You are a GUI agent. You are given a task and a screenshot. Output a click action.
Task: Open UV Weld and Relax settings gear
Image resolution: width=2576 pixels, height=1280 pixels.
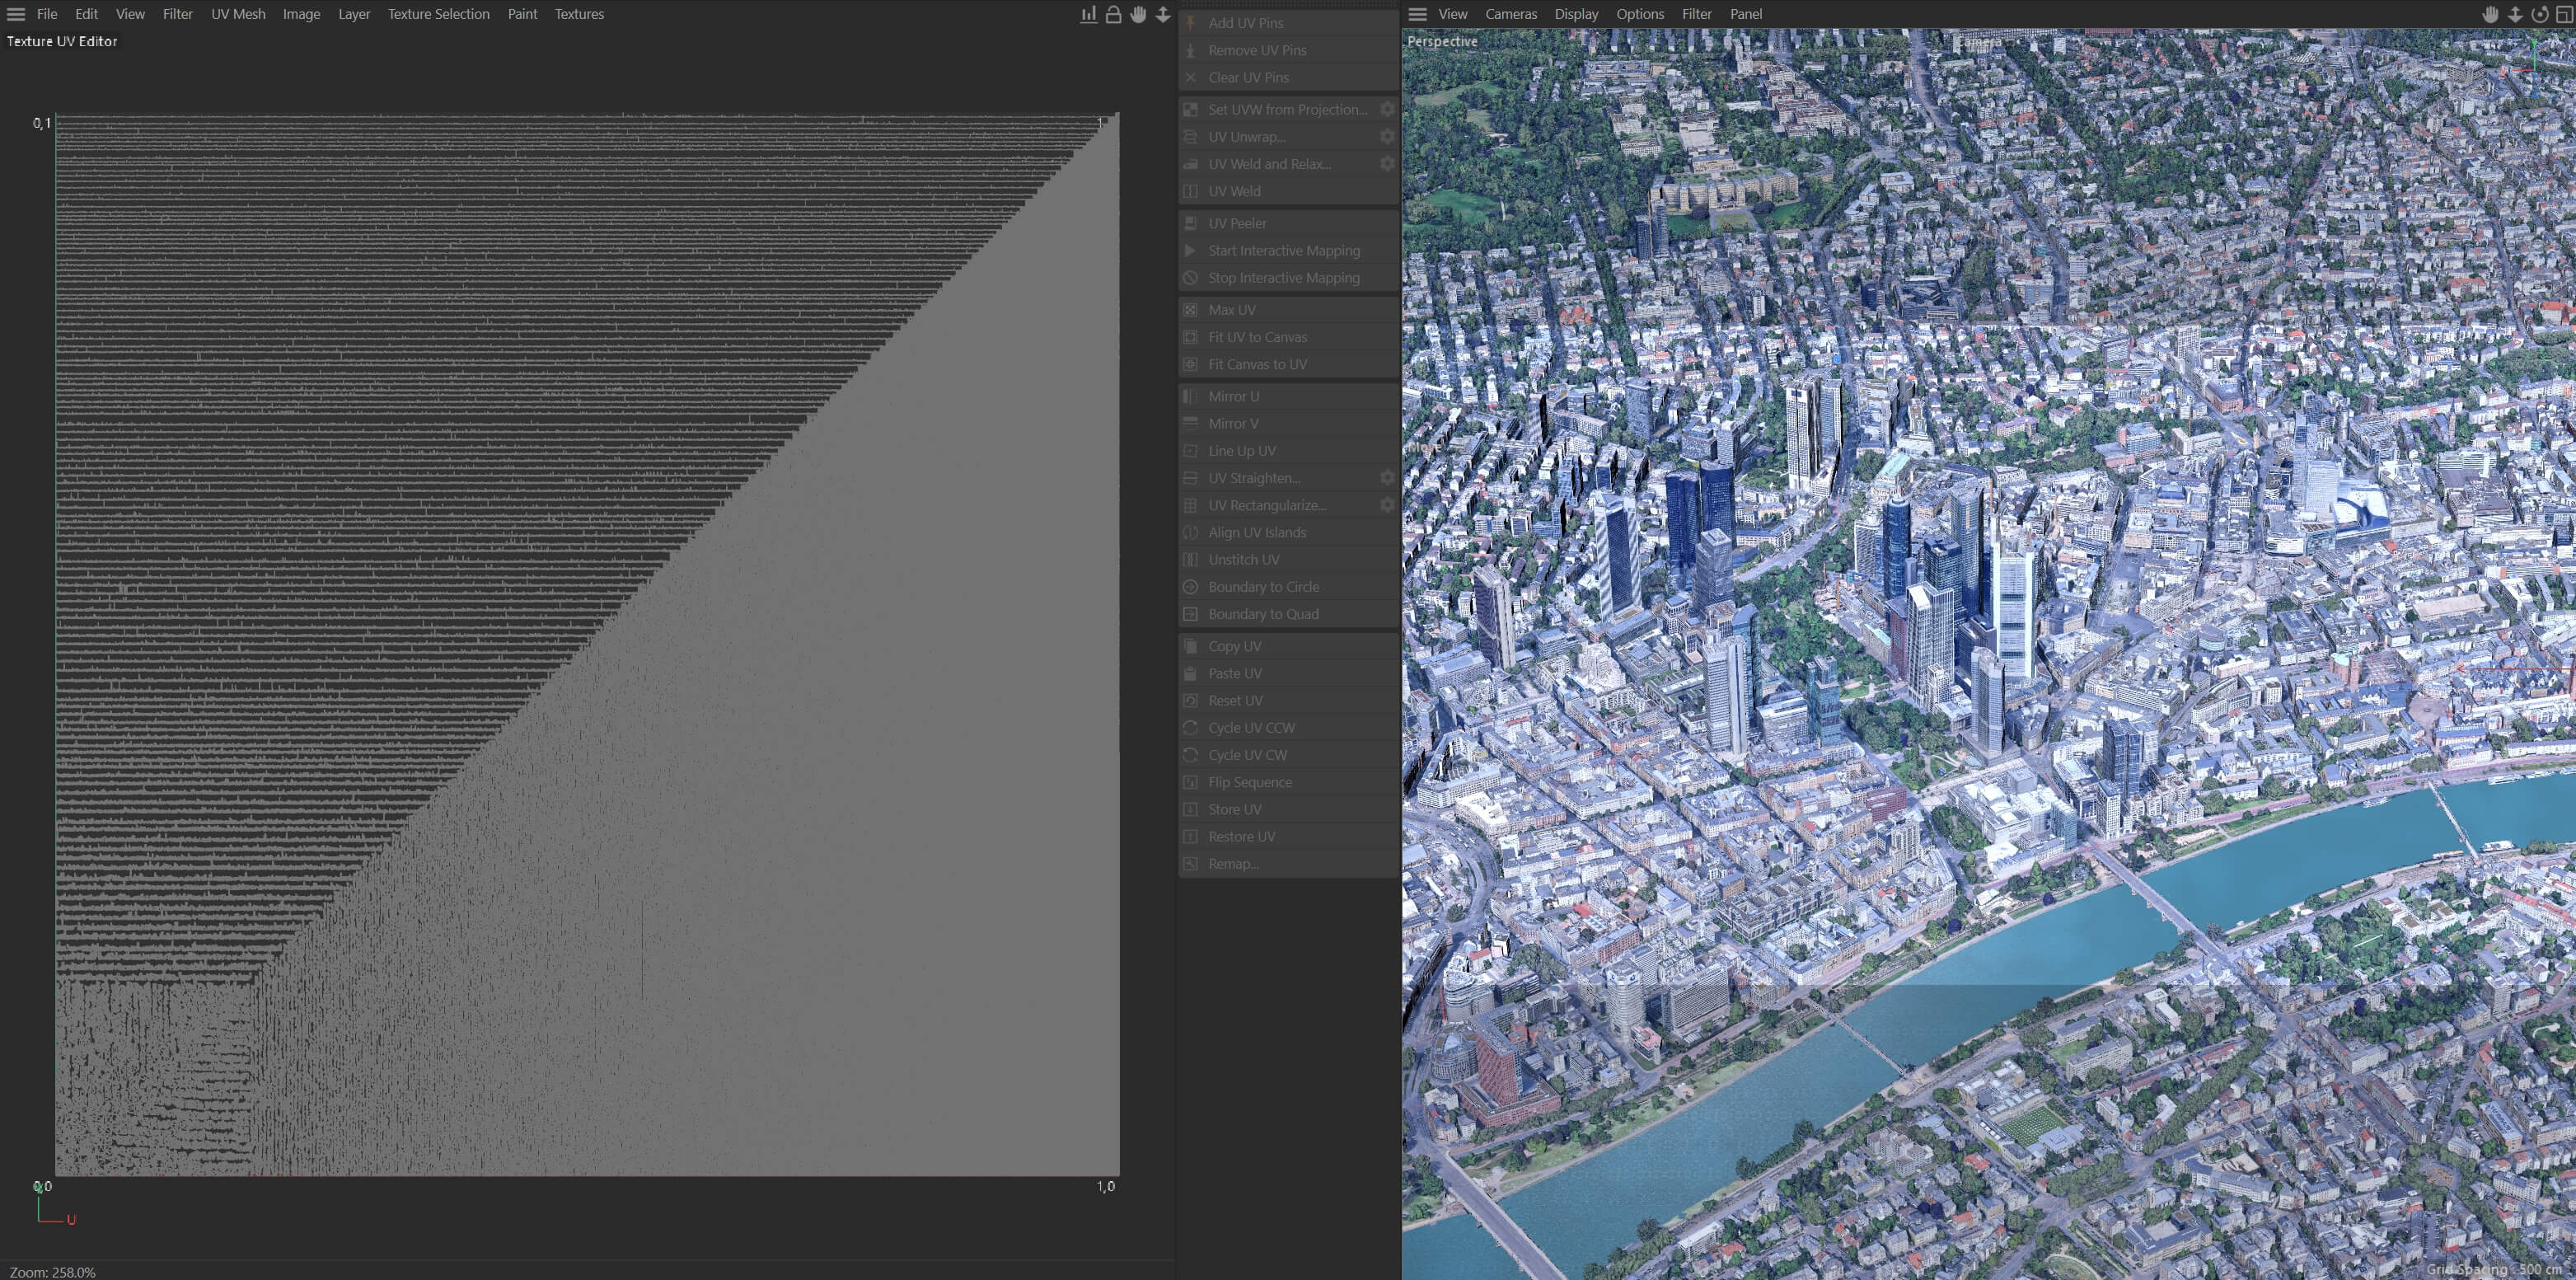tap(1387, 163)
